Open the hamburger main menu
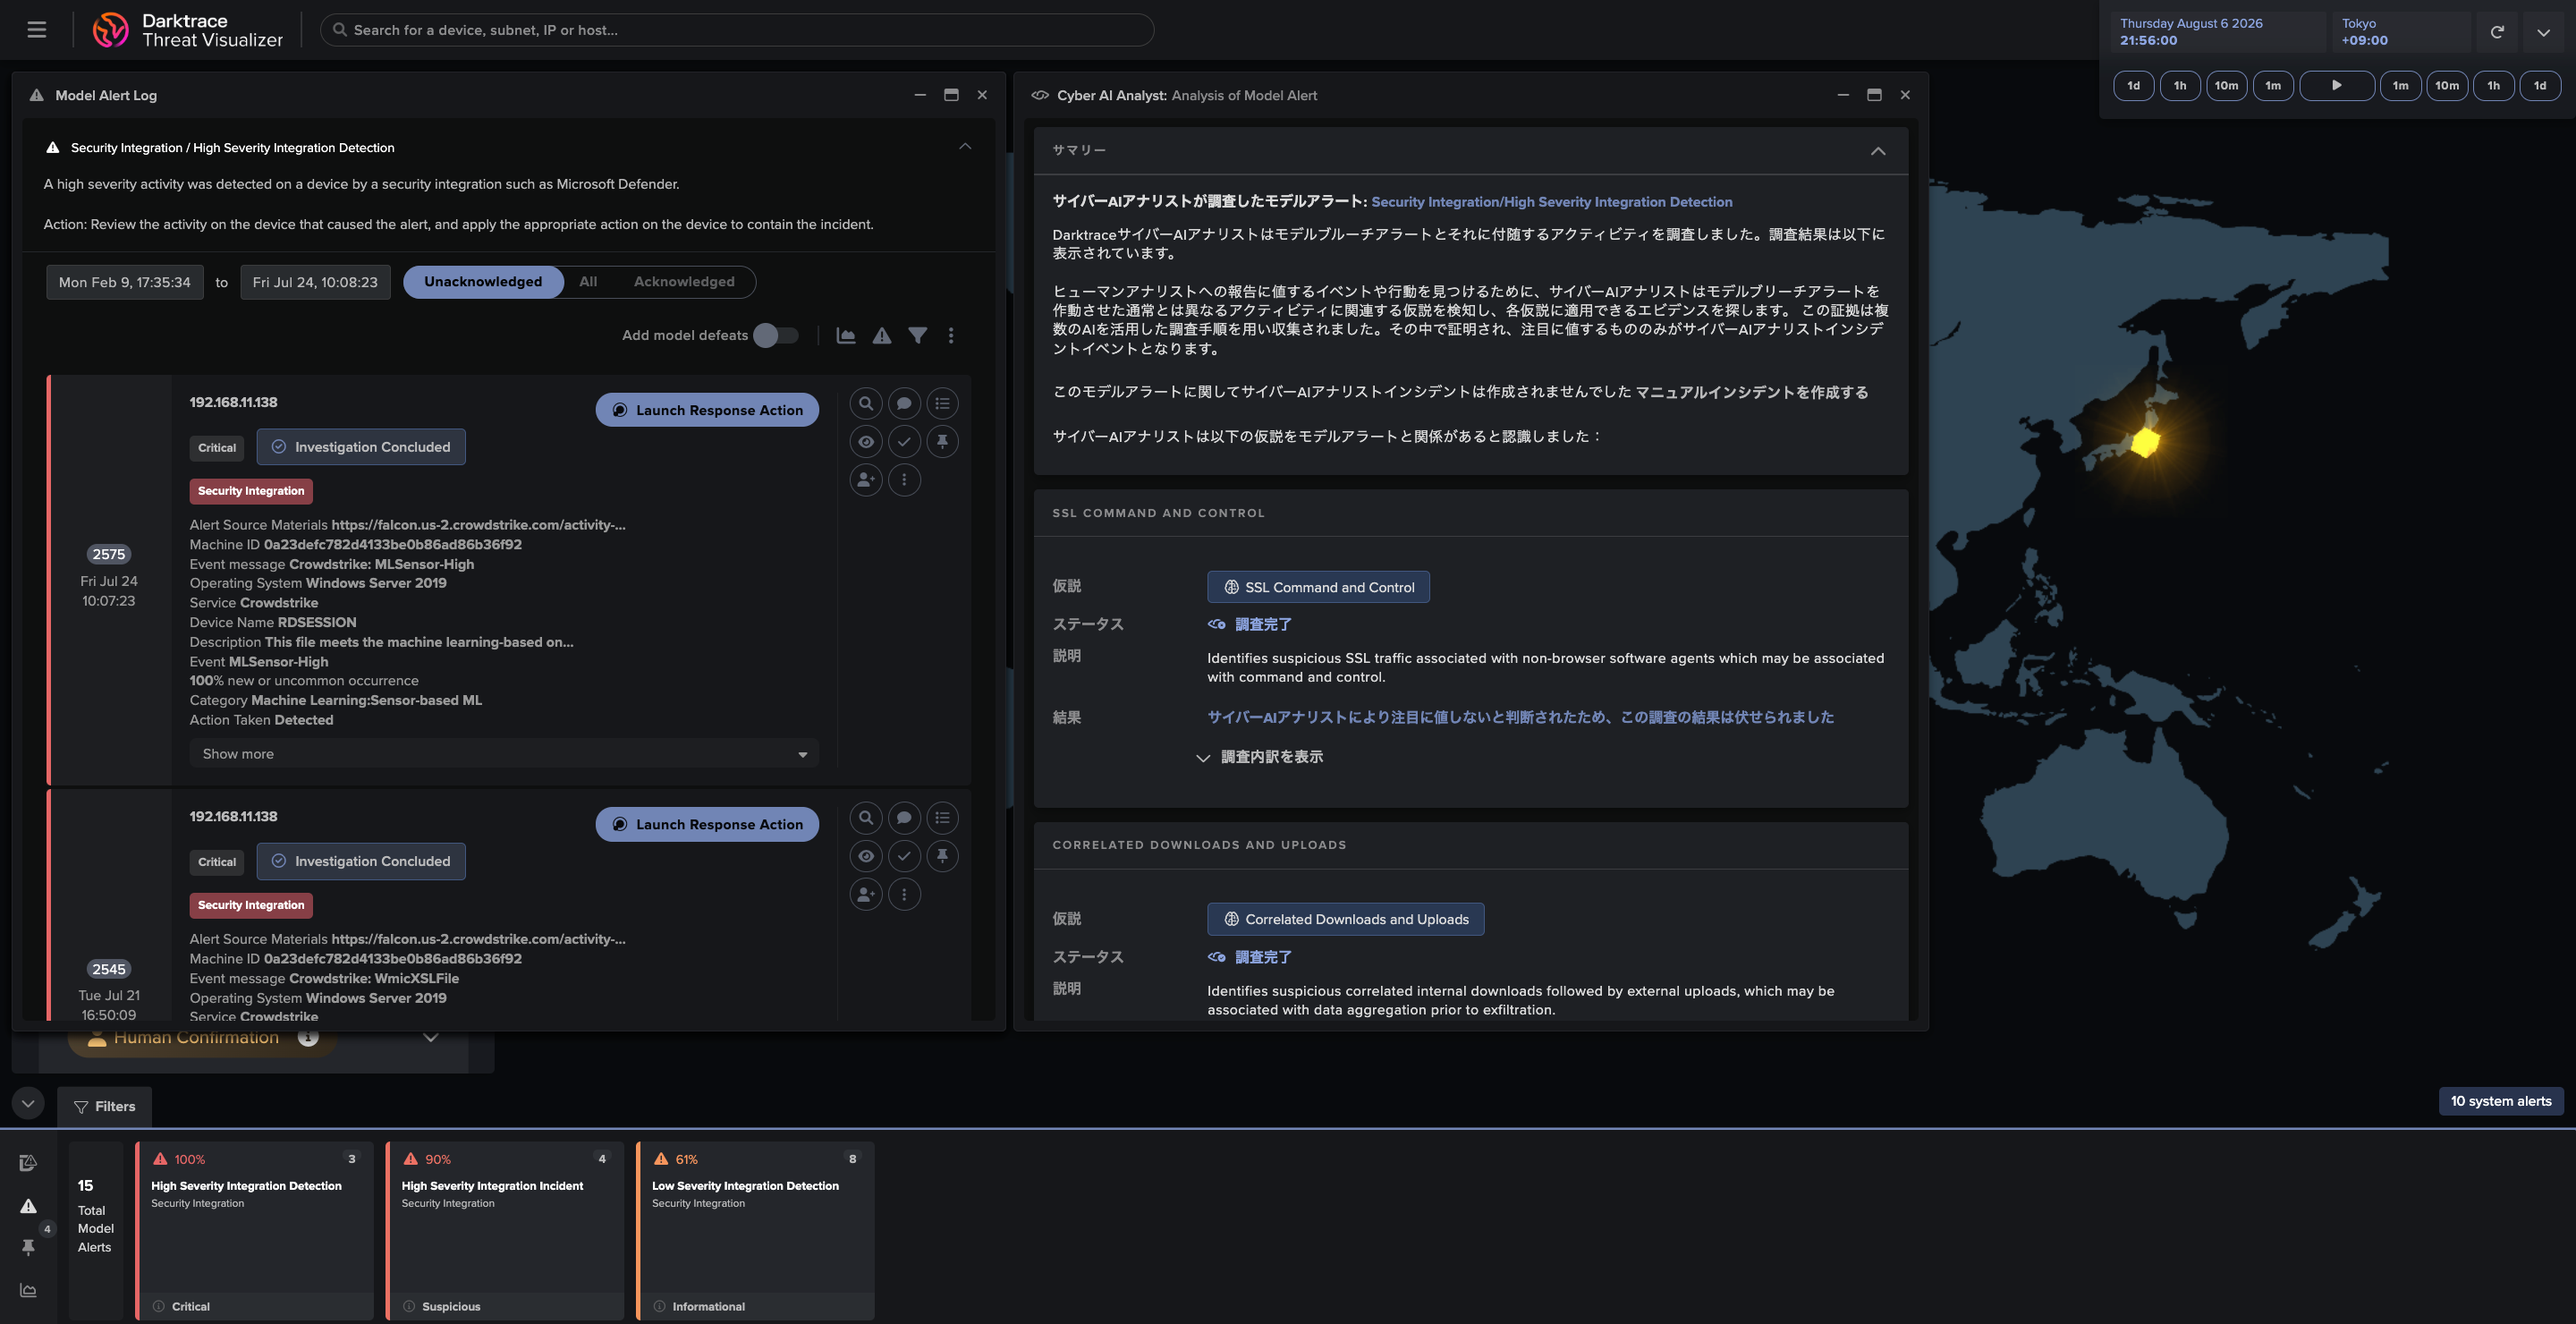 coord(37,30)
